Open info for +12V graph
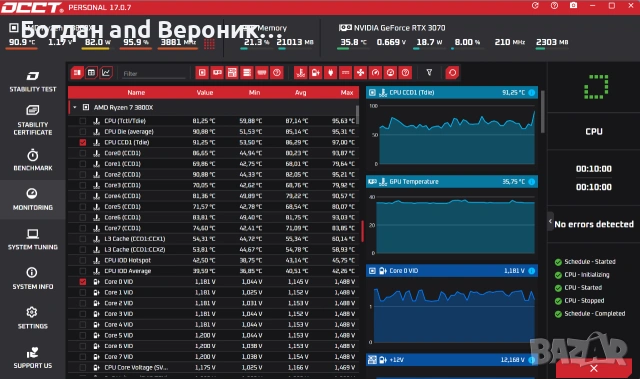Screen dimensions: 640x379 pyautogui.click(x=531, y=360)
